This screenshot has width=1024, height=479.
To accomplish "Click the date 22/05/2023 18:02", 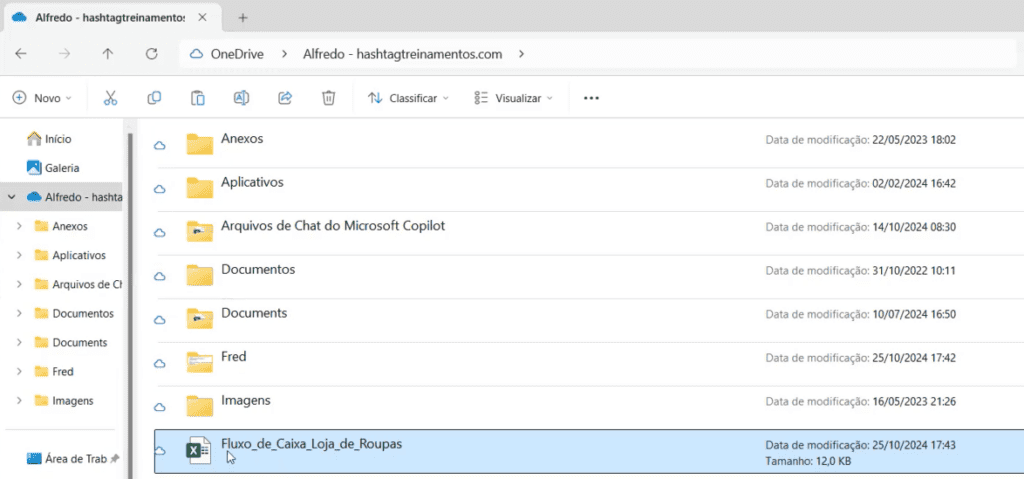I will [x=914, y=140].
